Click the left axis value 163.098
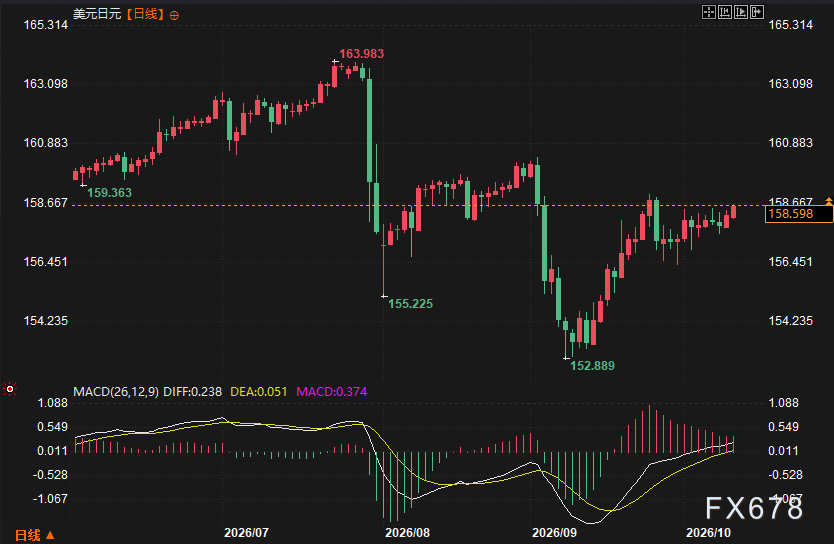 (46, 84)
